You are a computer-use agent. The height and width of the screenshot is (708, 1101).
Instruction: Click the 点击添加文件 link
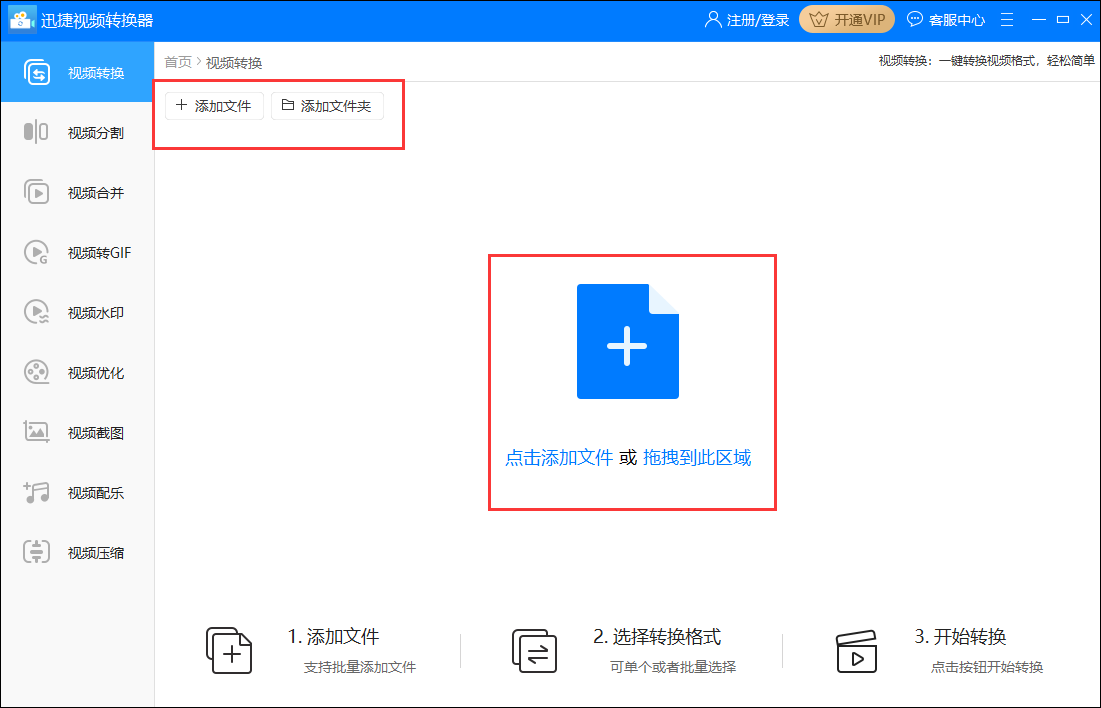(559, 458)
